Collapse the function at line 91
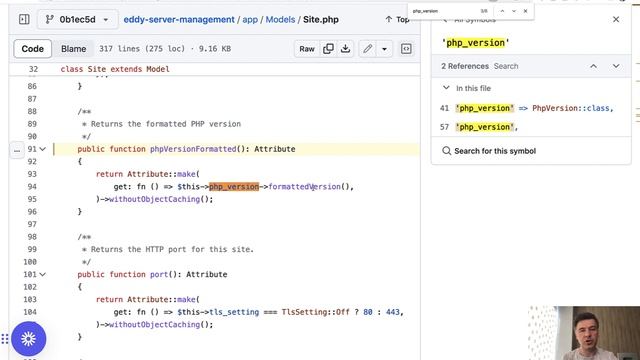This screenshot has height=360, width=640. pos(42,149)
